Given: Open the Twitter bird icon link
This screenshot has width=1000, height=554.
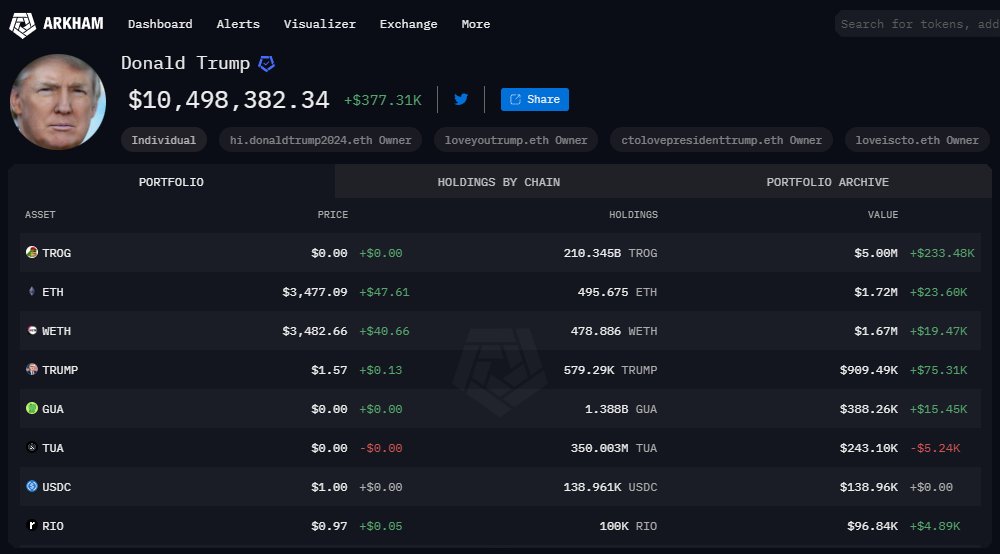Looking at the screenshot, I should [x=461, y=99].
